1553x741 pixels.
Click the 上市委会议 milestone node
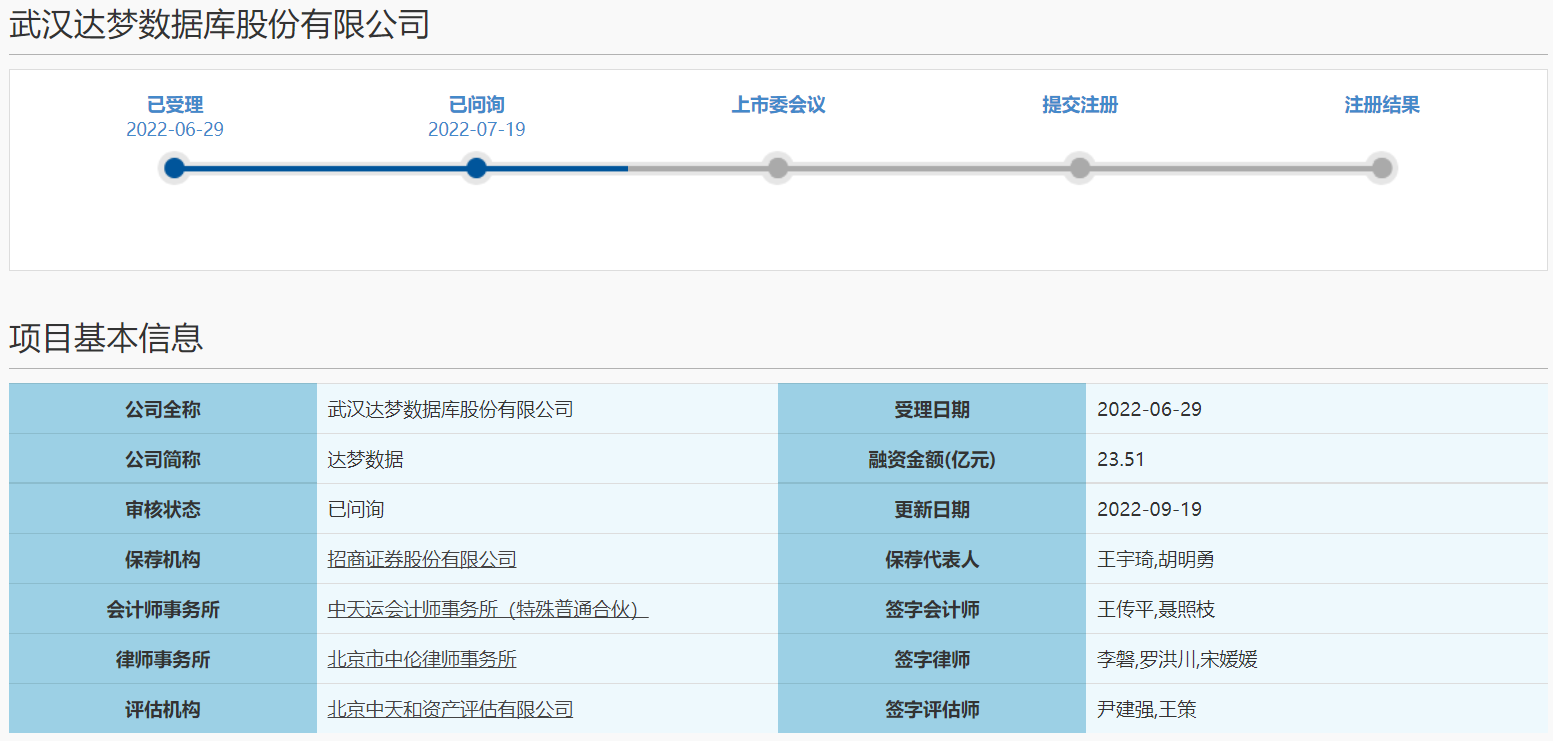click(778, 168)
